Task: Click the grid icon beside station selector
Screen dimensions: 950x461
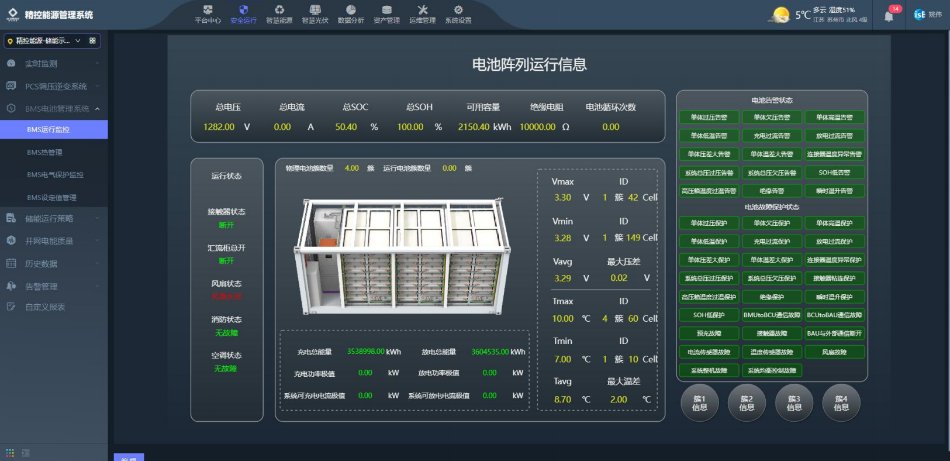Action: (93, 41)
